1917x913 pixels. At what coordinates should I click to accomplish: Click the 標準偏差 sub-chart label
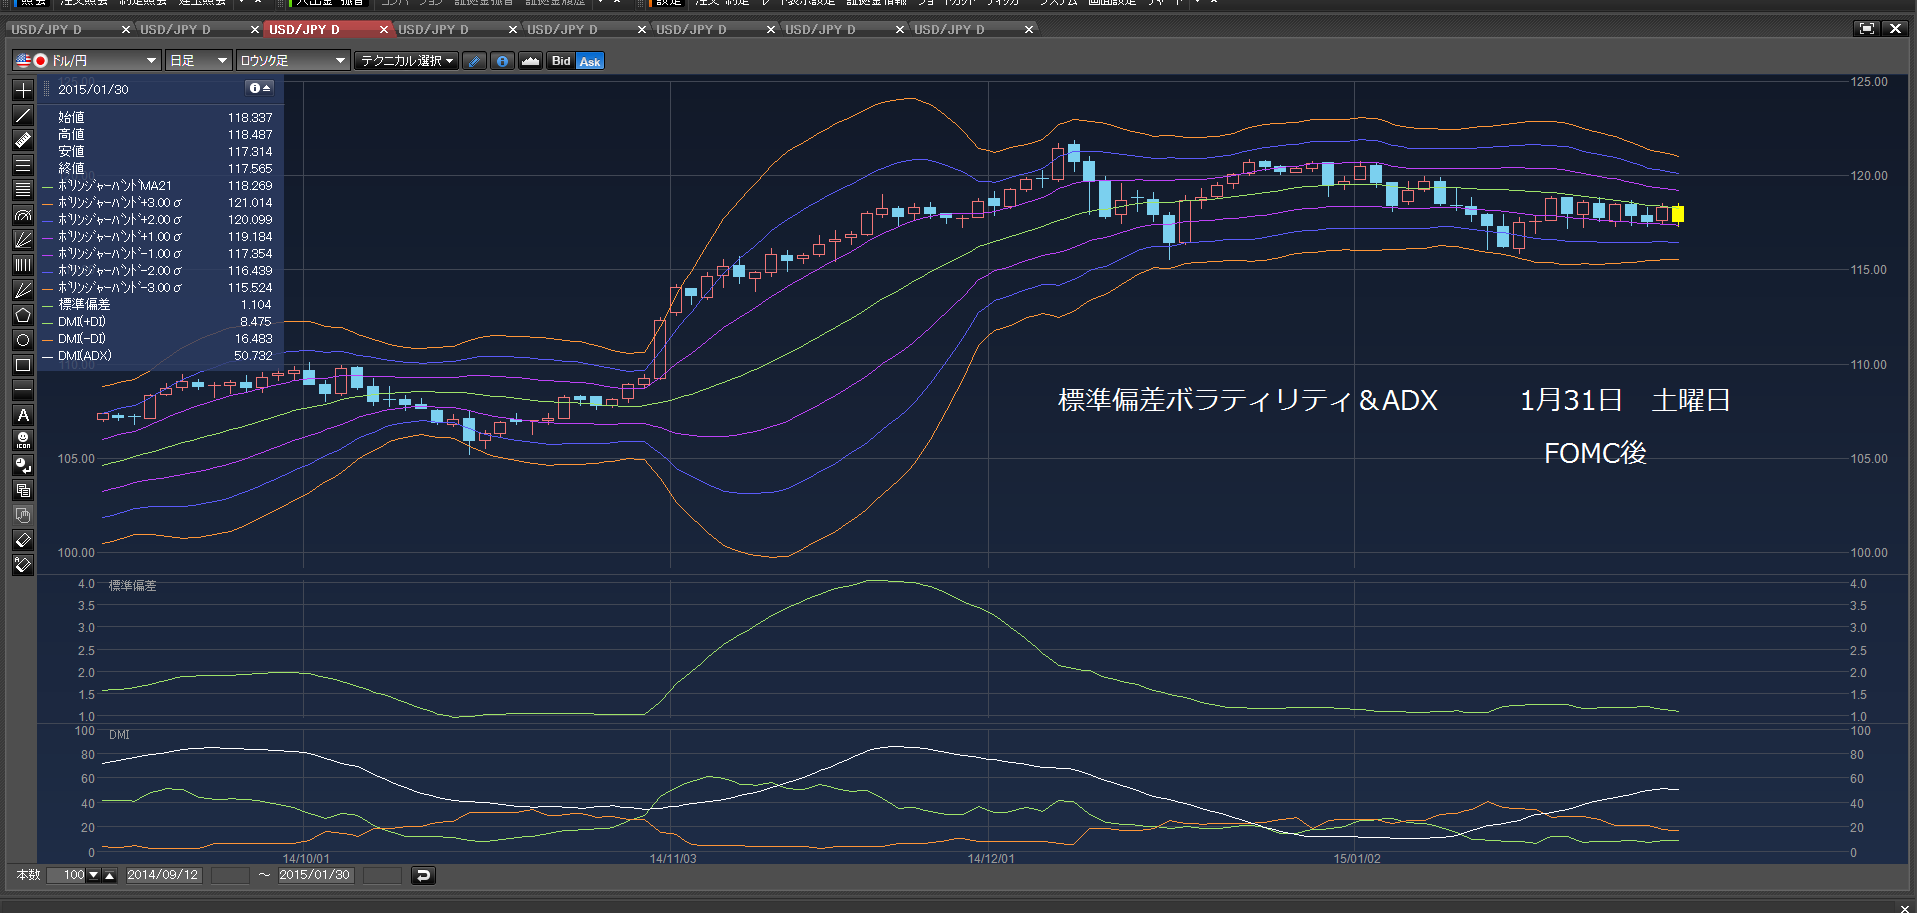tap(132, 586)
